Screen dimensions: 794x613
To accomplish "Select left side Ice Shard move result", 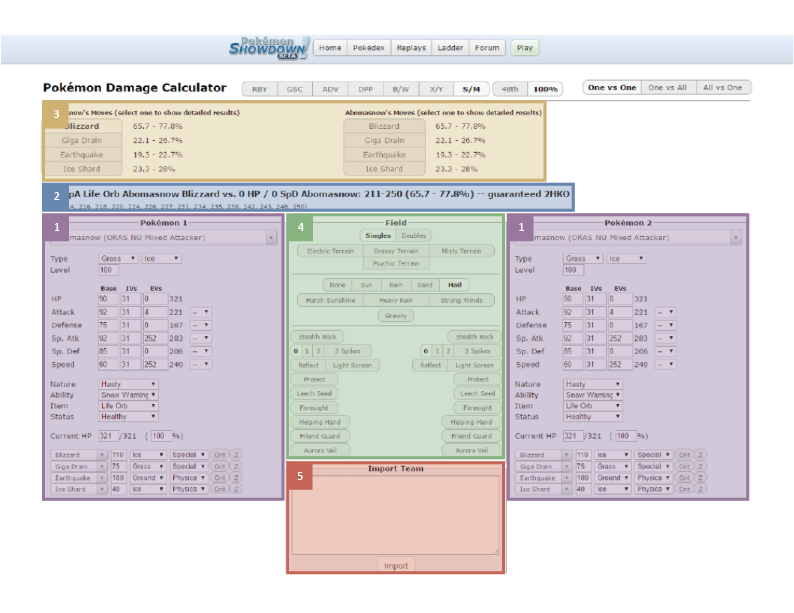I will coord(83,169).
